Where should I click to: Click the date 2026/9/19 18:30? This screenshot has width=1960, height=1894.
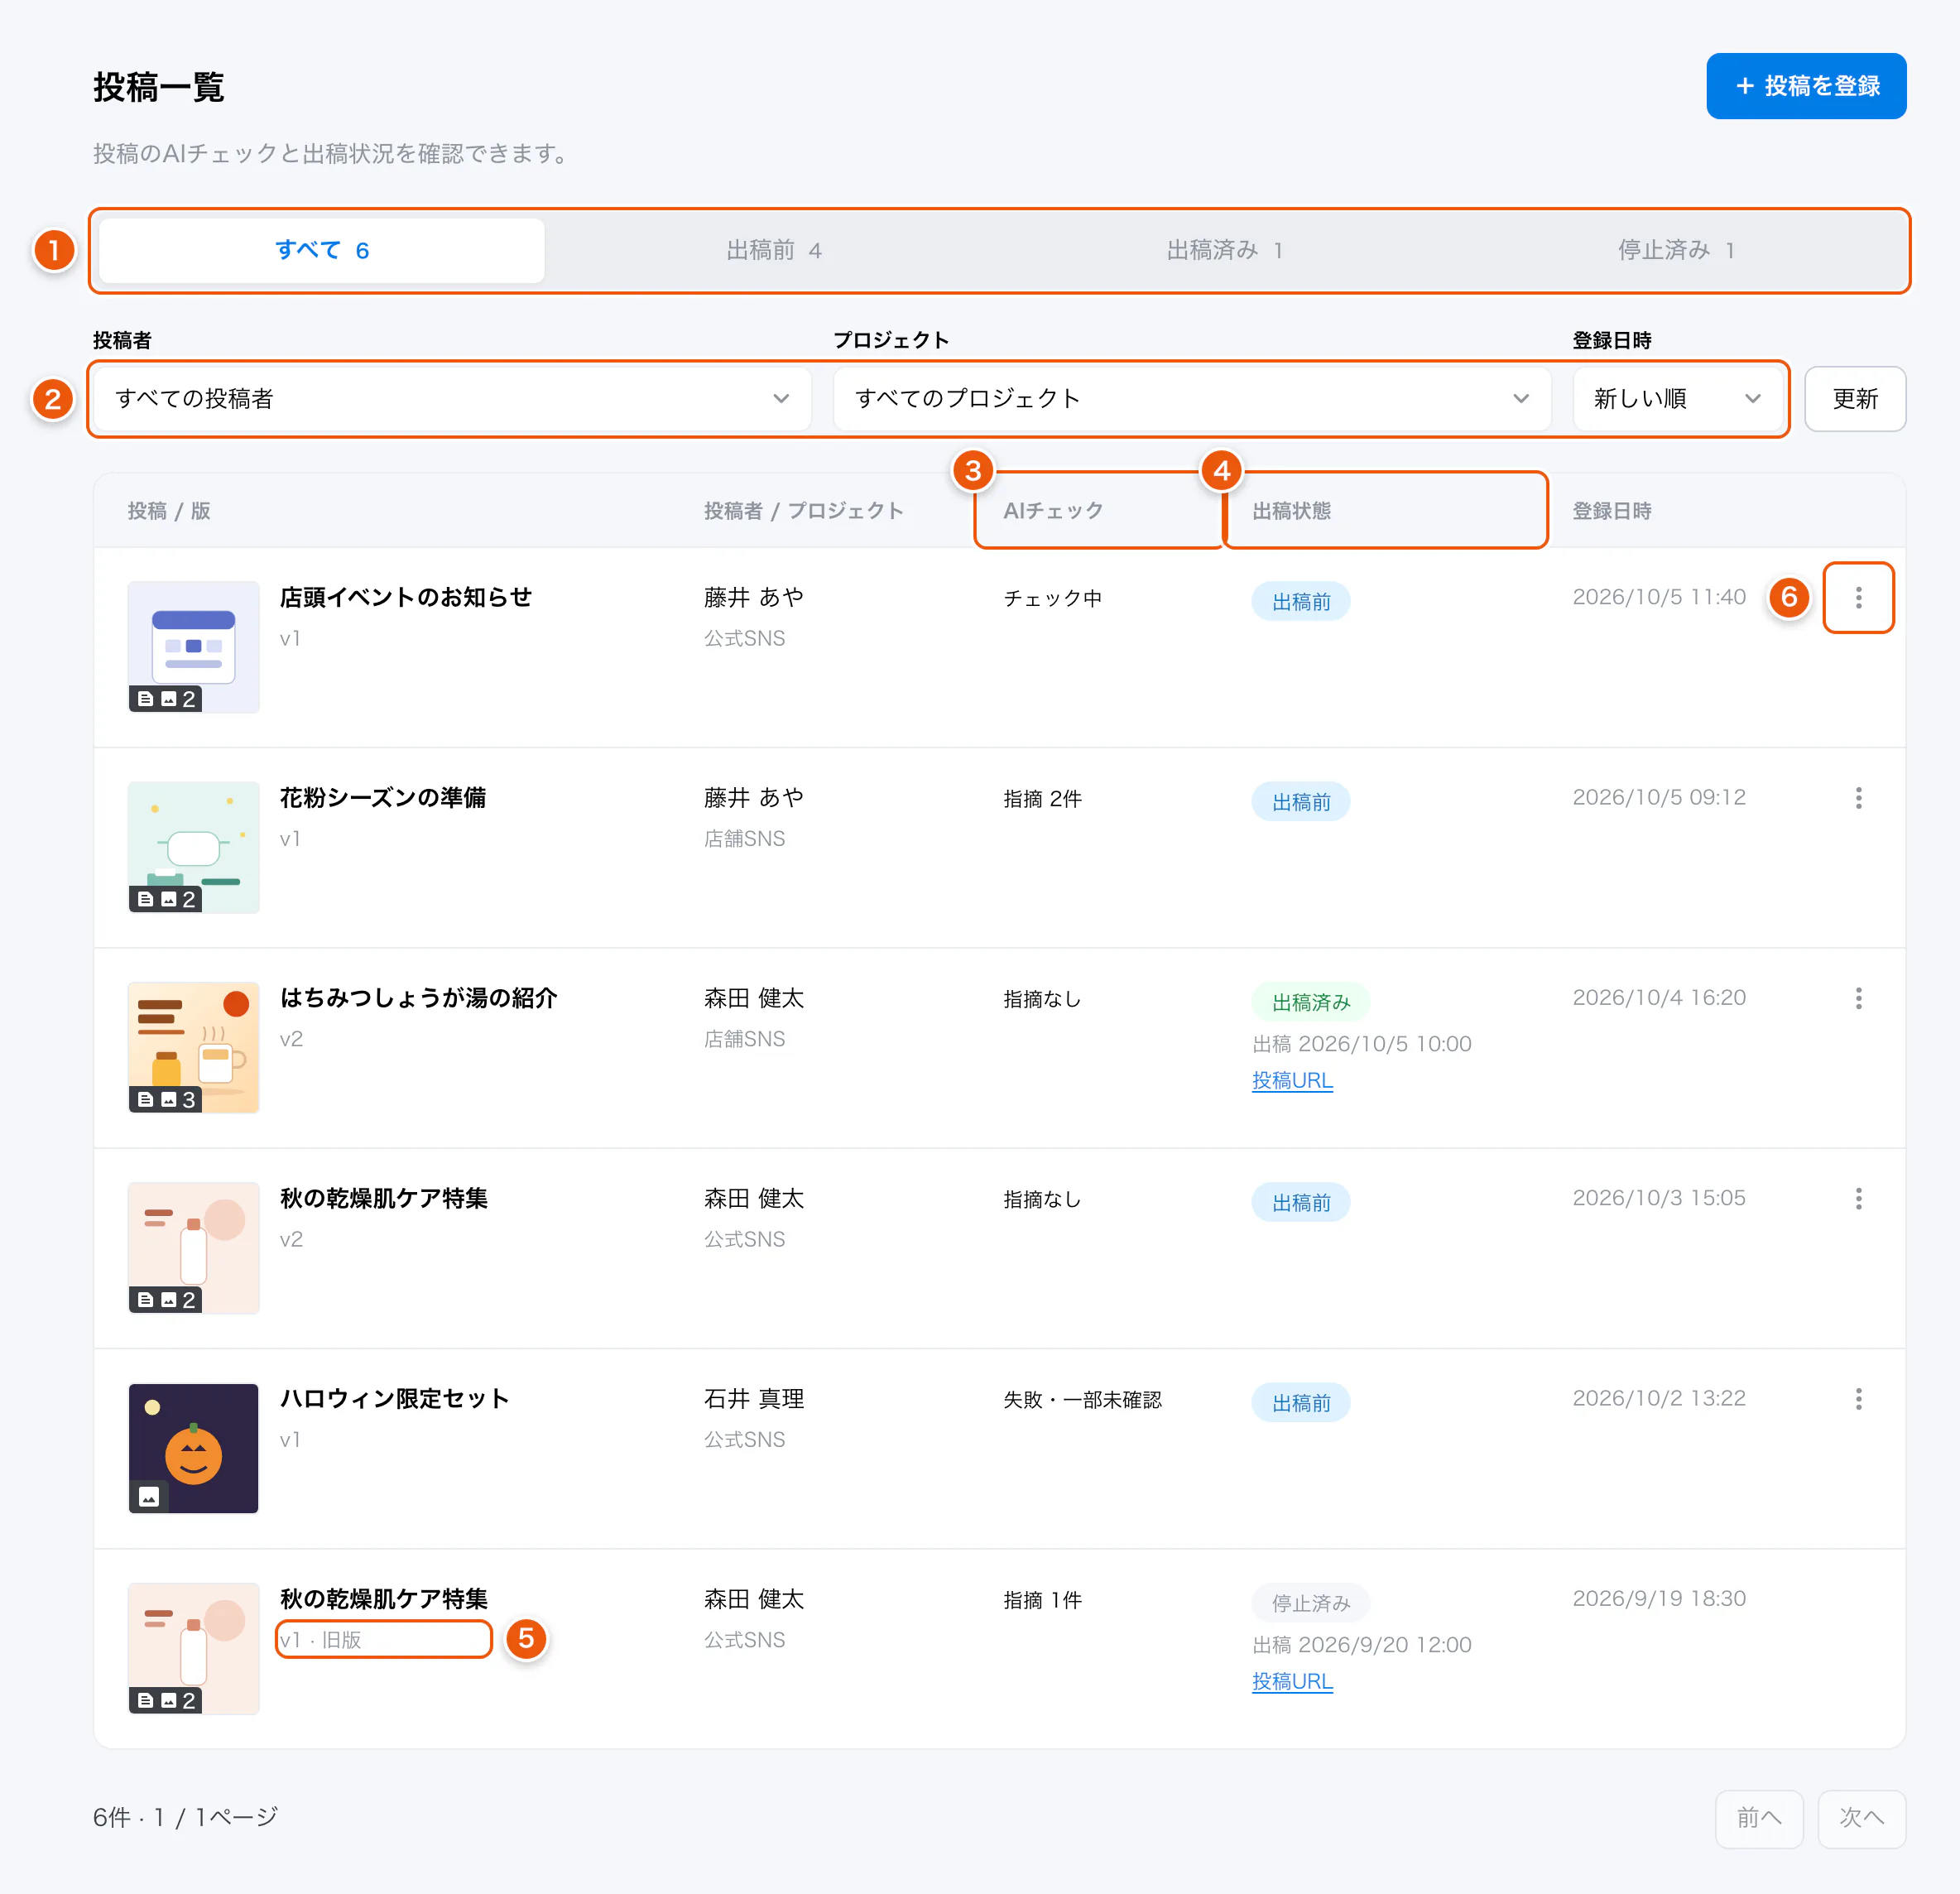coord(1659,1598)
